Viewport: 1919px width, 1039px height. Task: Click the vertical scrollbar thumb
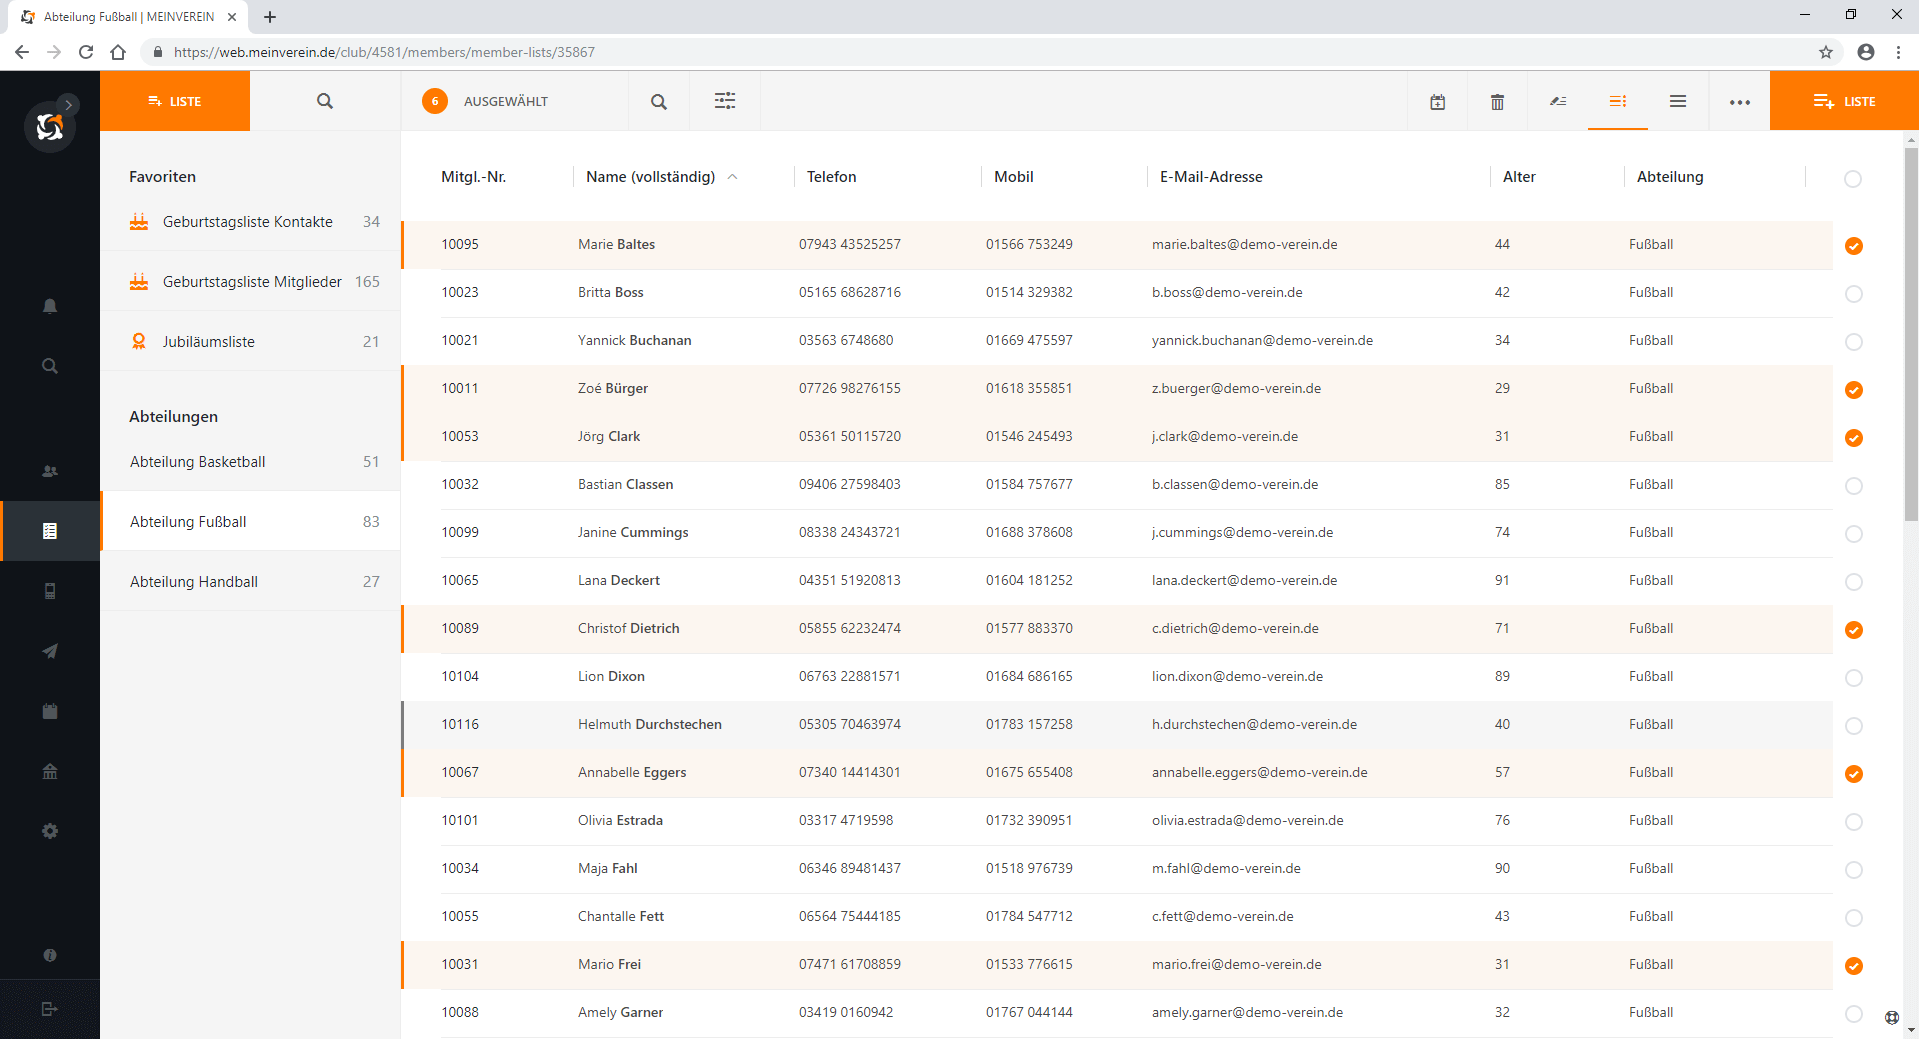coord(1911,335)
